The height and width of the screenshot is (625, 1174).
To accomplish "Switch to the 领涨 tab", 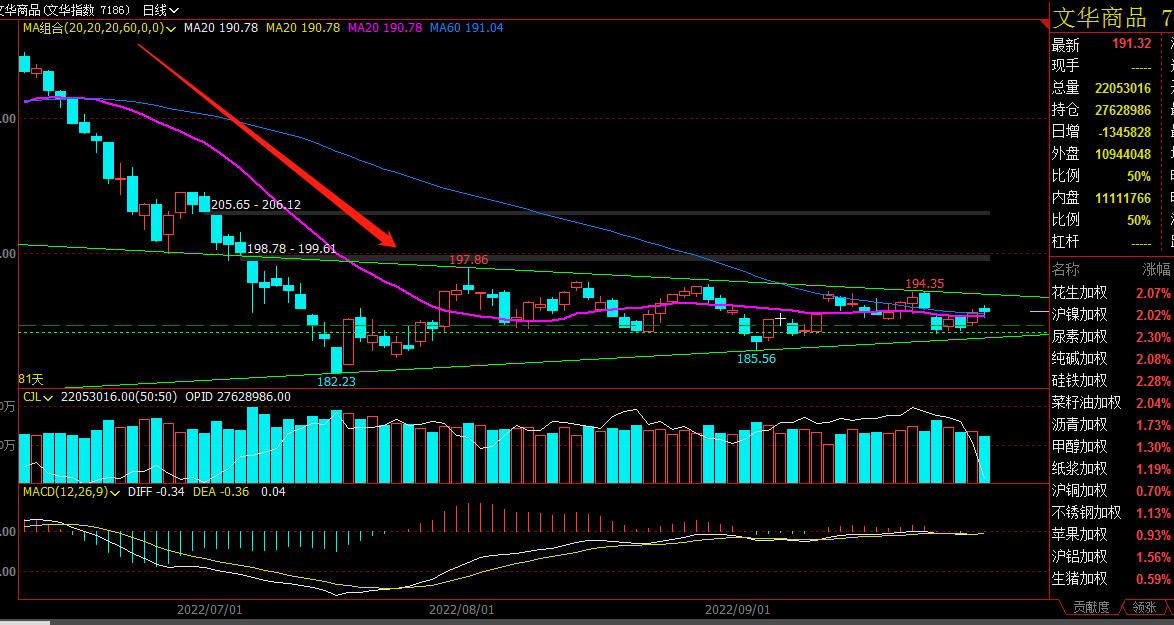I will coord(1143,607).
